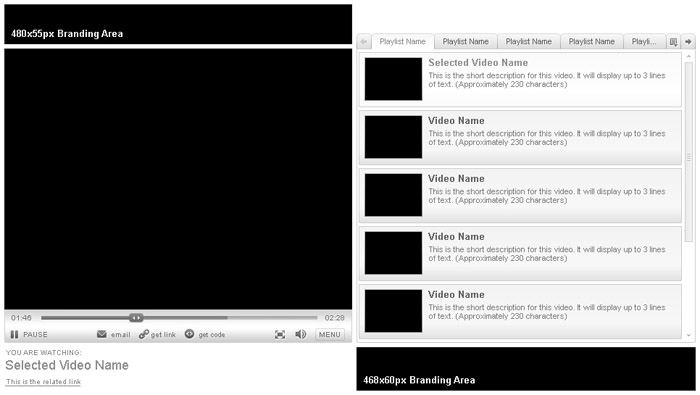Pause the video with the PAUSE button
This screenshot has height=395, width=700.
pos(29,334)
